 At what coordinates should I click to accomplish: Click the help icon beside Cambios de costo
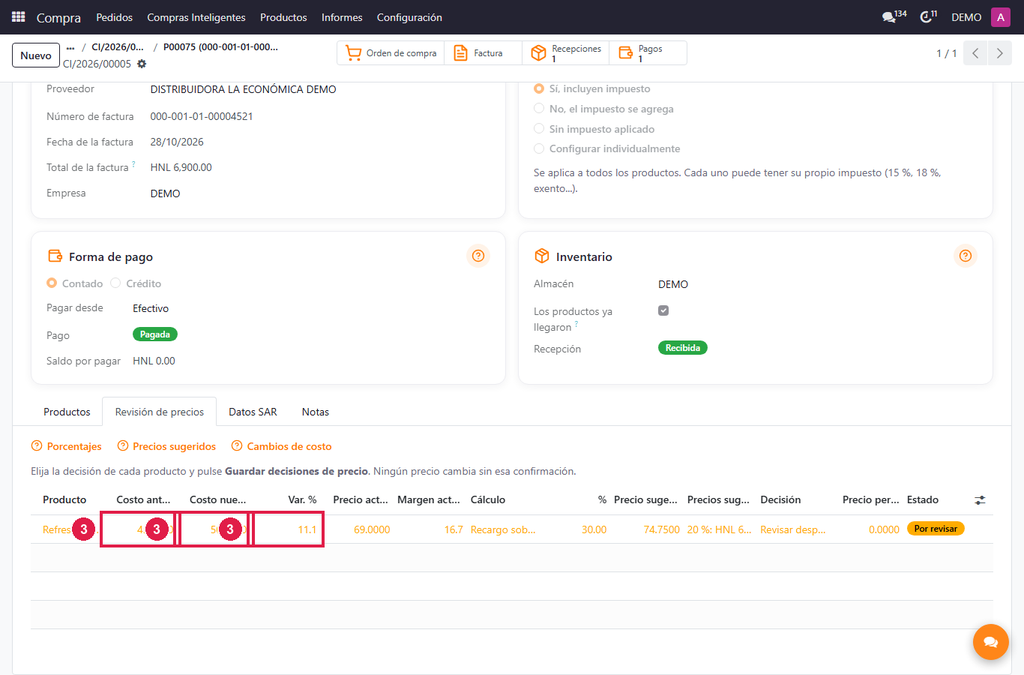pos(237,446)
